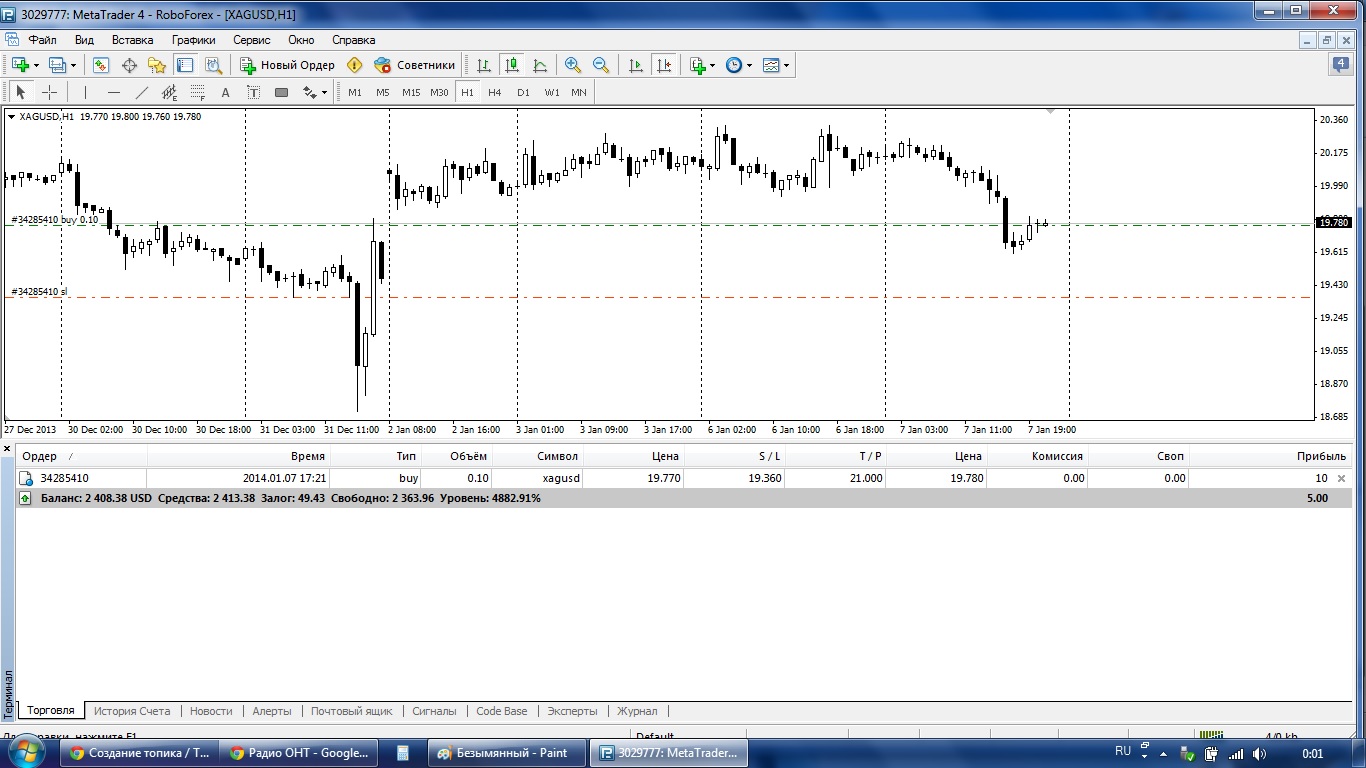The width and height of the screenshot is (1366, 768).
Task: Click the Новый Ордер button
Action: [x=287, y=65]
